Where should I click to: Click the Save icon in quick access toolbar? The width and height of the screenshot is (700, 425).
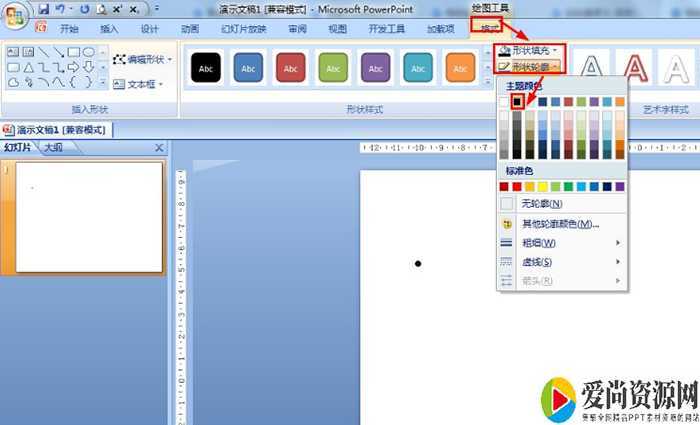[x=43, y=8]
